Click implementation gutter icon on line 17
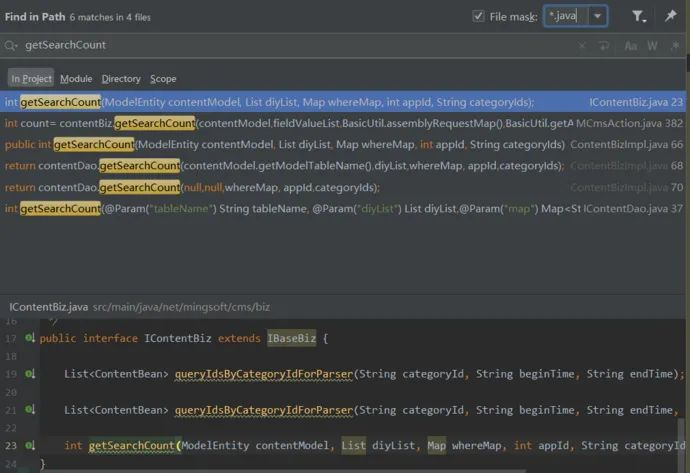 click(x=29, y=338)
